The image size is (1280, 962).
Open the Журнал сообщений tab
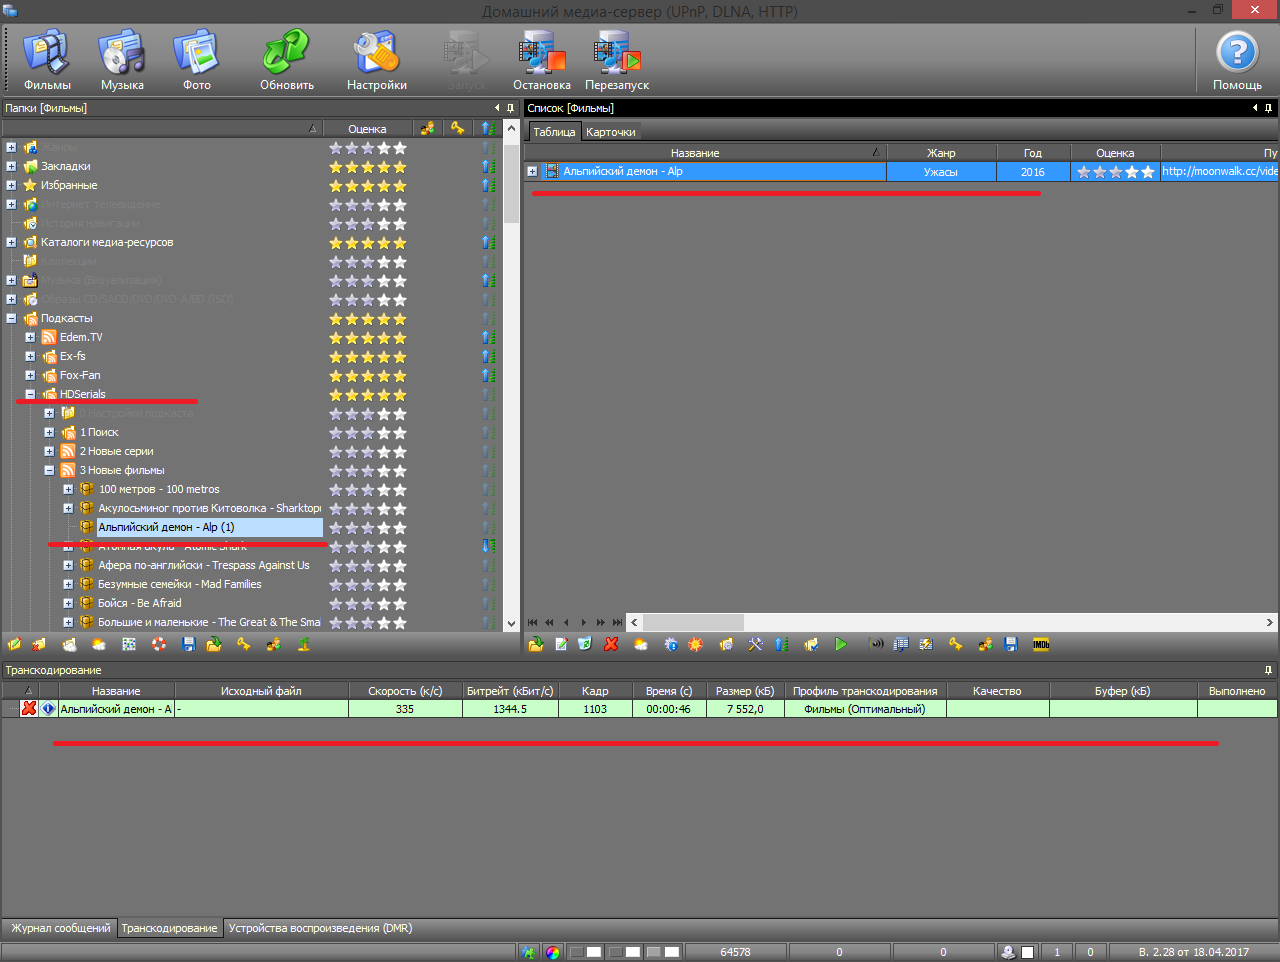(x=60, y=928)
